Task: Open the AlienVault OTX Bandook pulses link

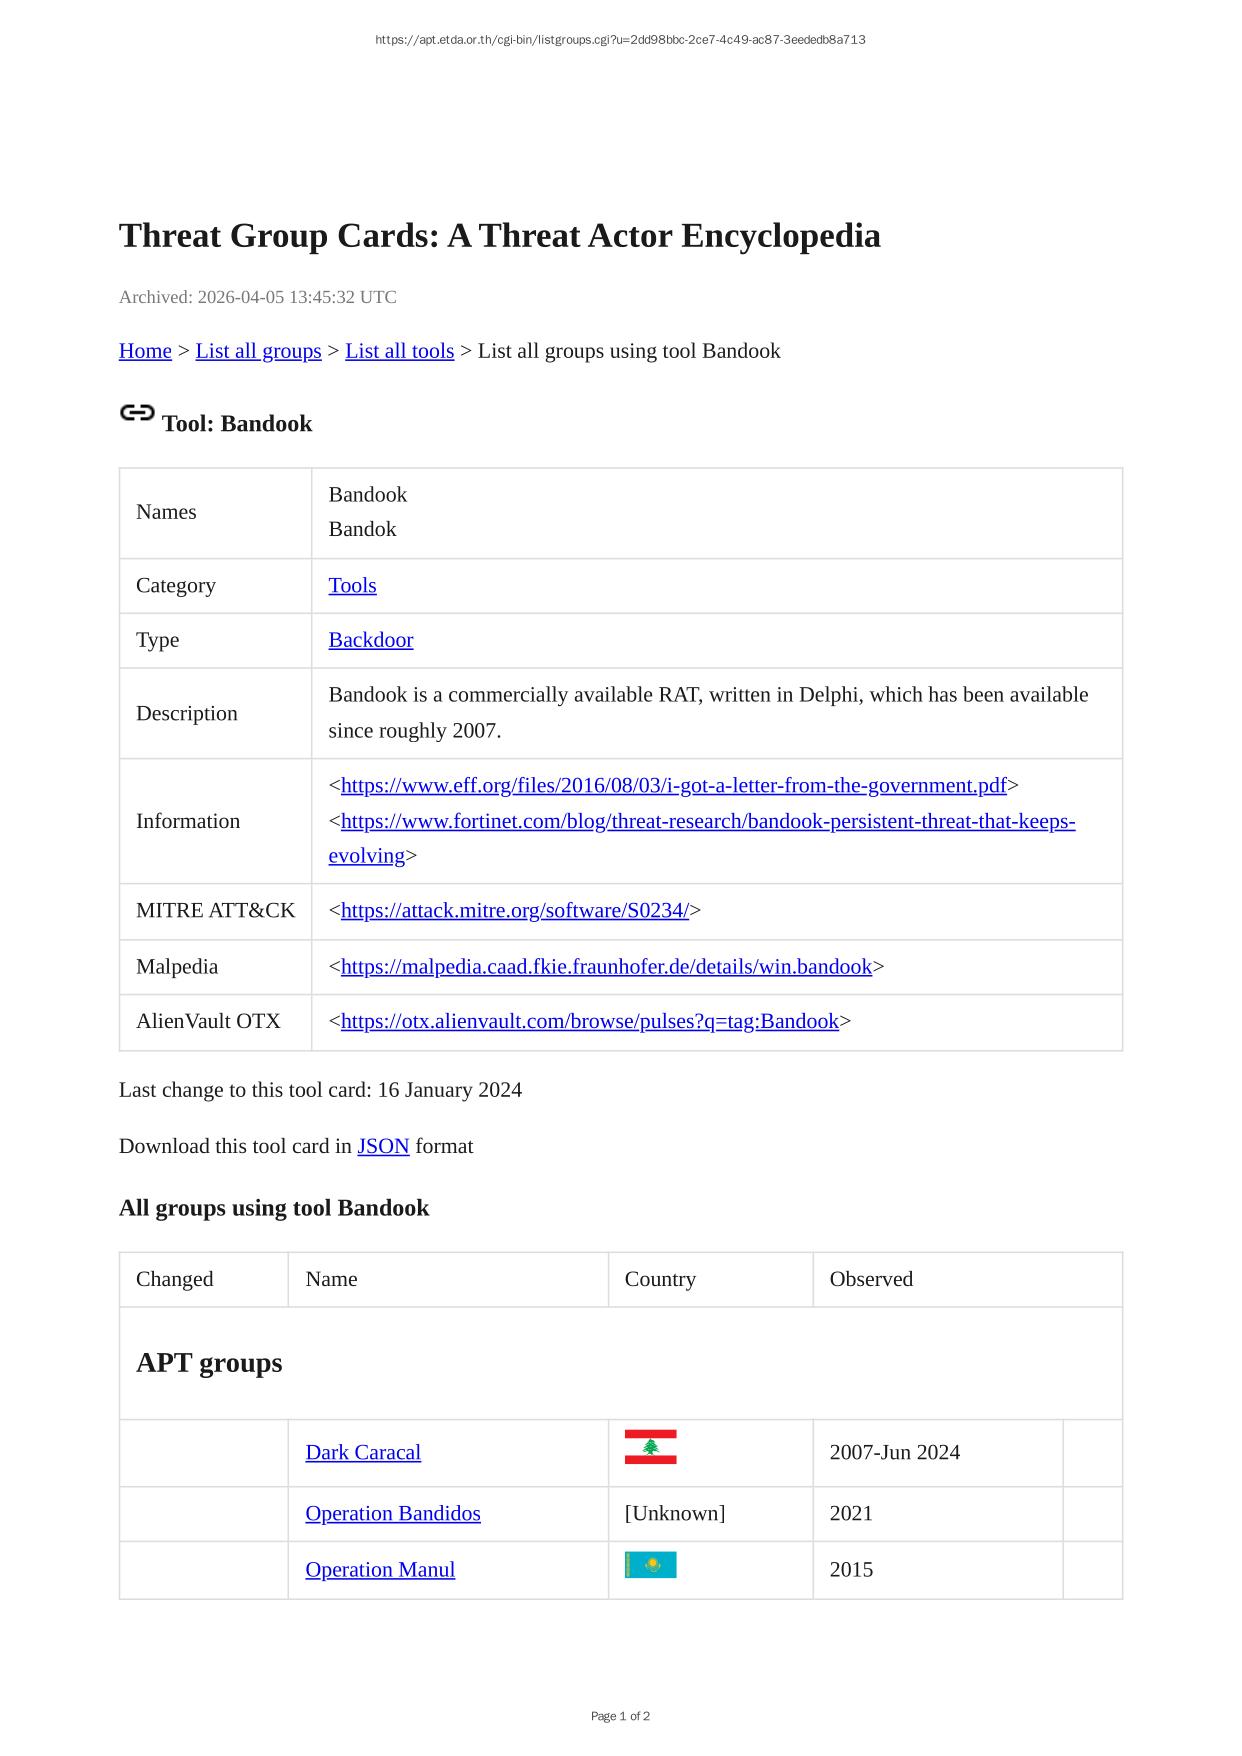Action: pos(589,1022)
